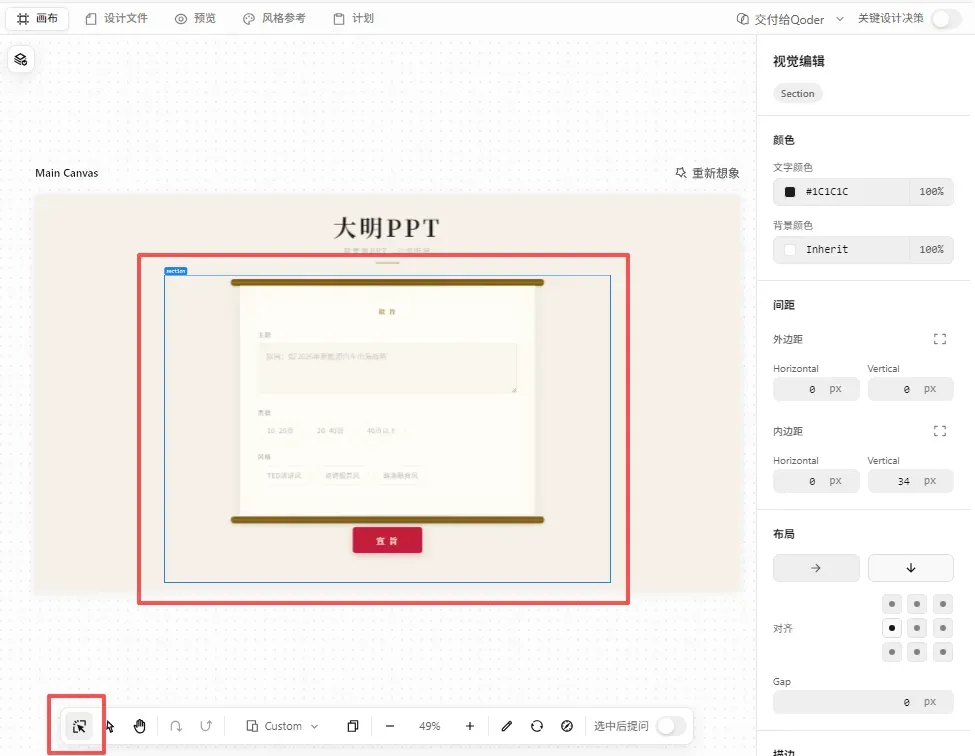Edit the Gap value field
Image resolution: width=975 pixels, height=756 pixels.
click(x=863, y=702)
